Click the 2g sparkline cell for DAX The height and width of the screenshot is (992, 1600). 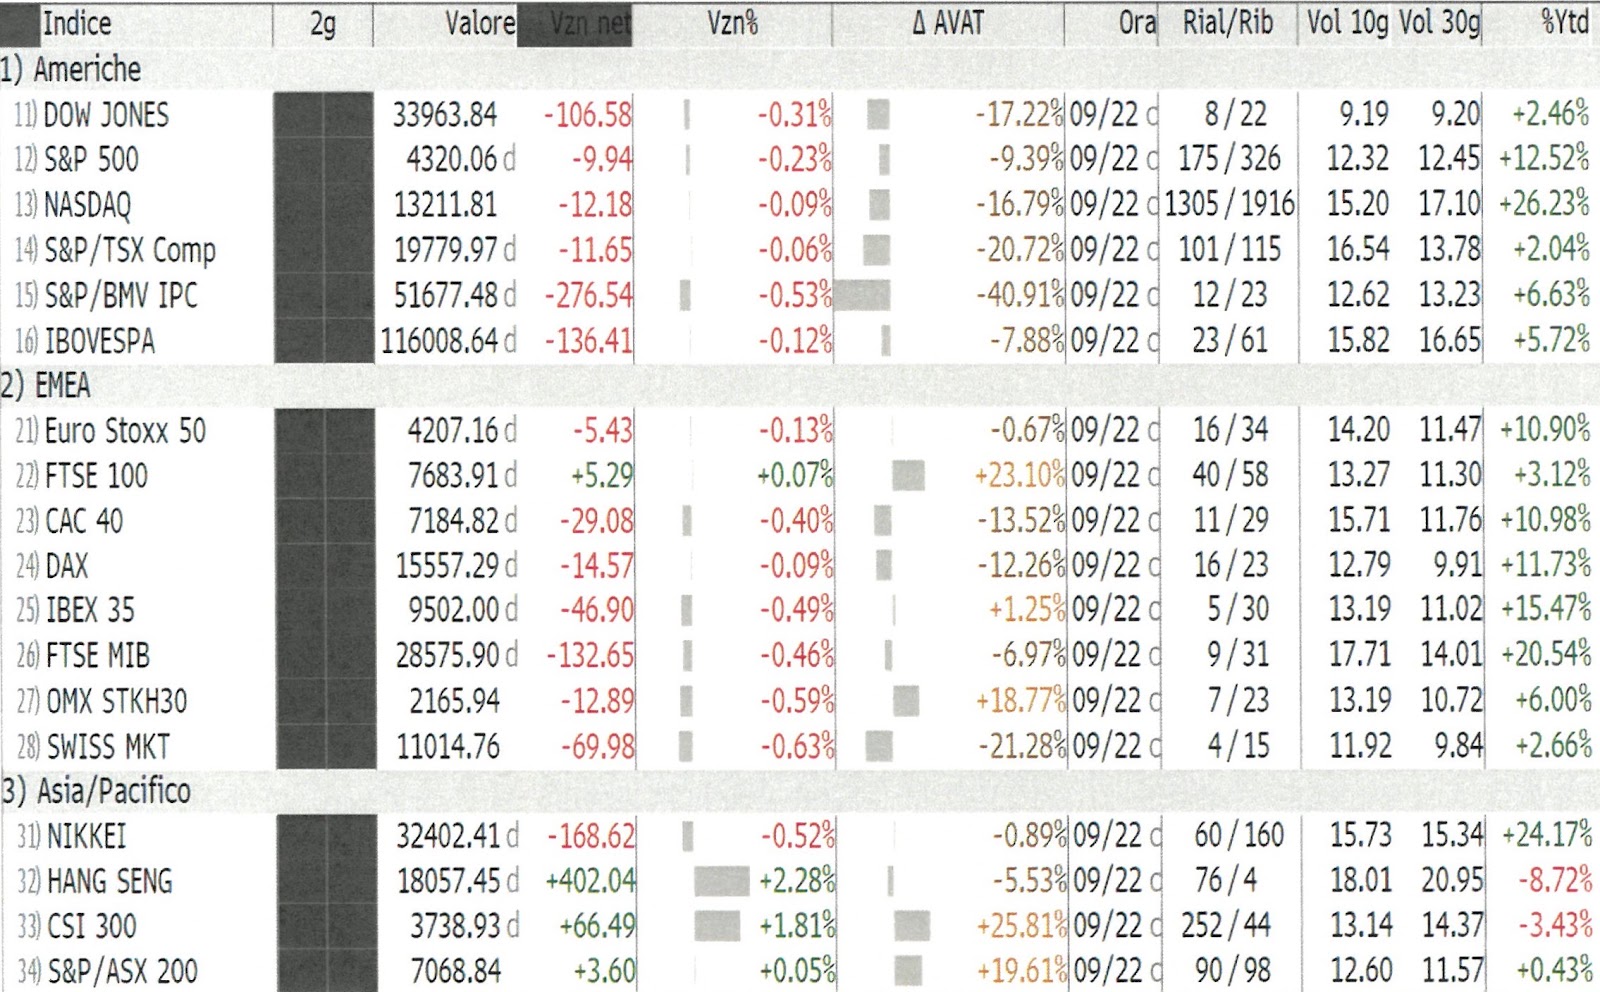(x=325, y=566)
